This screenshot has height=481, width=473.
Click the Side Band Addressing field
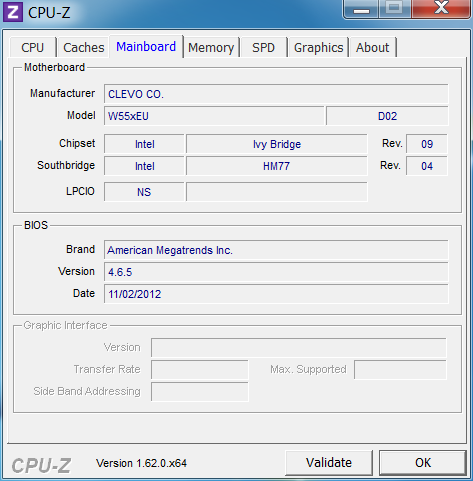pyautogui.click(x=200, y=392)
